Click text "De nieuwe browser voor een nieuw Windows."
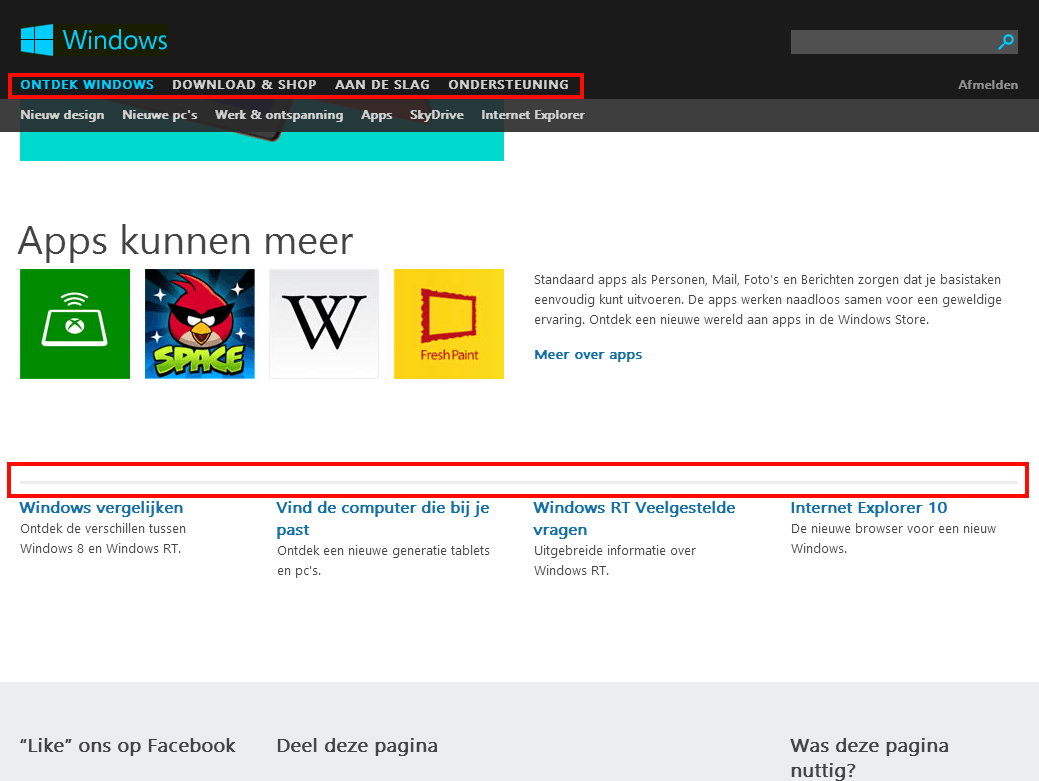The image size is (1039, 781). 893,539
